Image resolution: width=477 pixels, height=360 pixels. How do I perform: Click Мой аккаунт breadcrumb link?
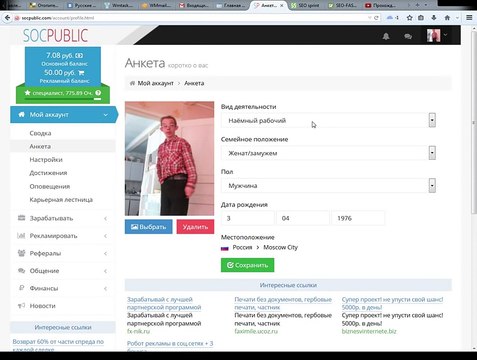156,83
